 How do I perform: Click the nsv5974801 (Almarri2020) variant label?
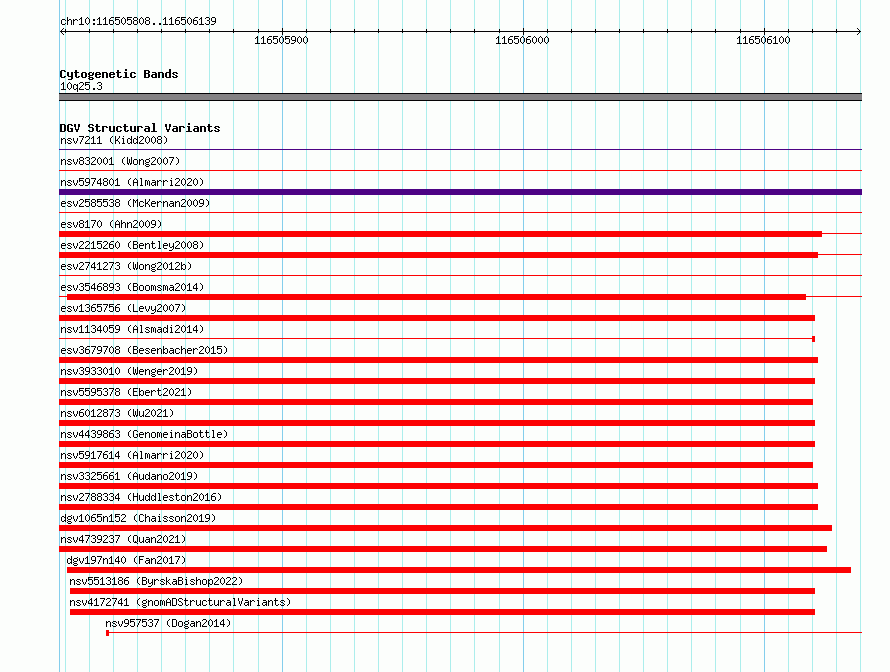point(132,182)
